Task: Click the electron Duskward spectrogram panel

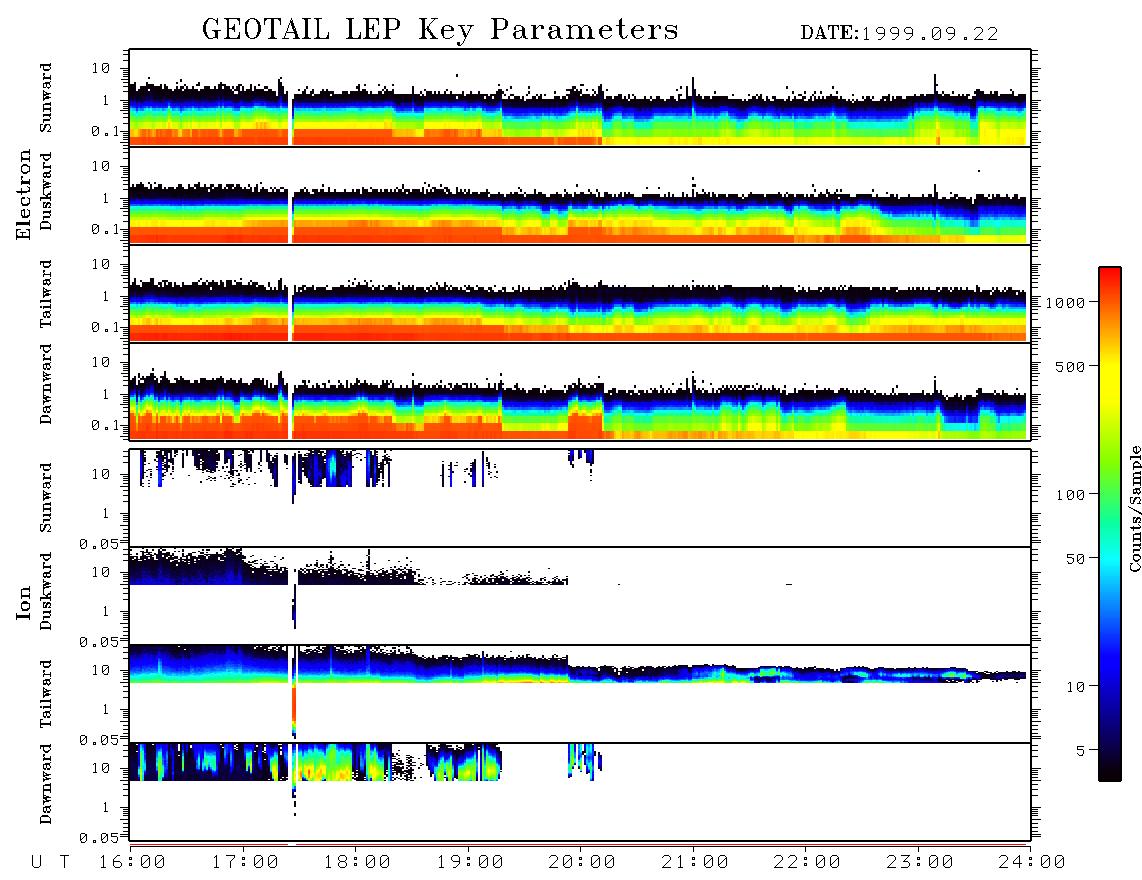Action: pos(580,195)
